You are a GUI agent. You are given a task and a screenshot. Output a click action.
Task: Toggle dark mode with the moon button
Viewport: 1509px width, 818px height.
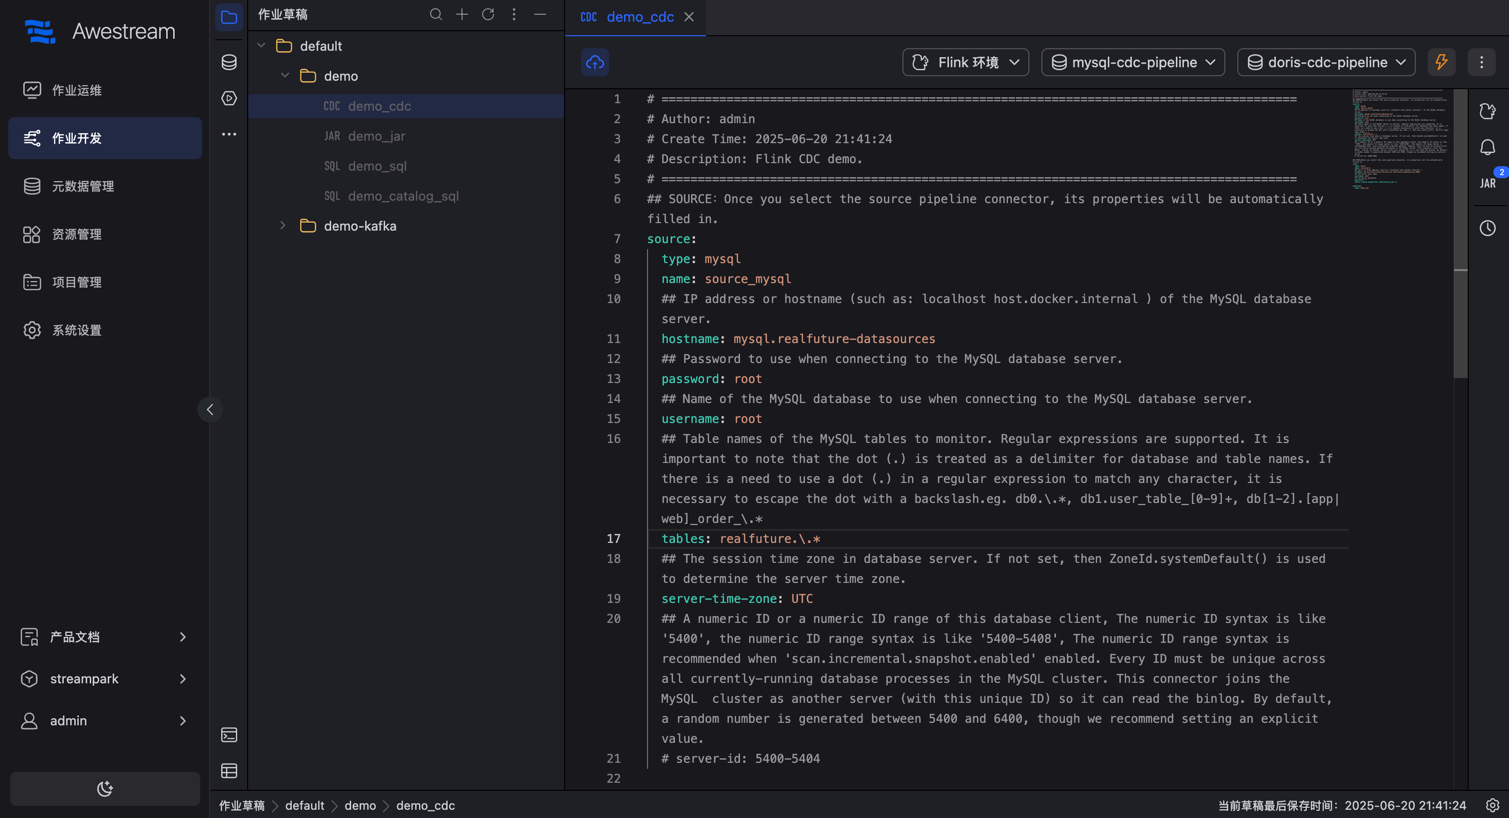[x=105, y=789]
